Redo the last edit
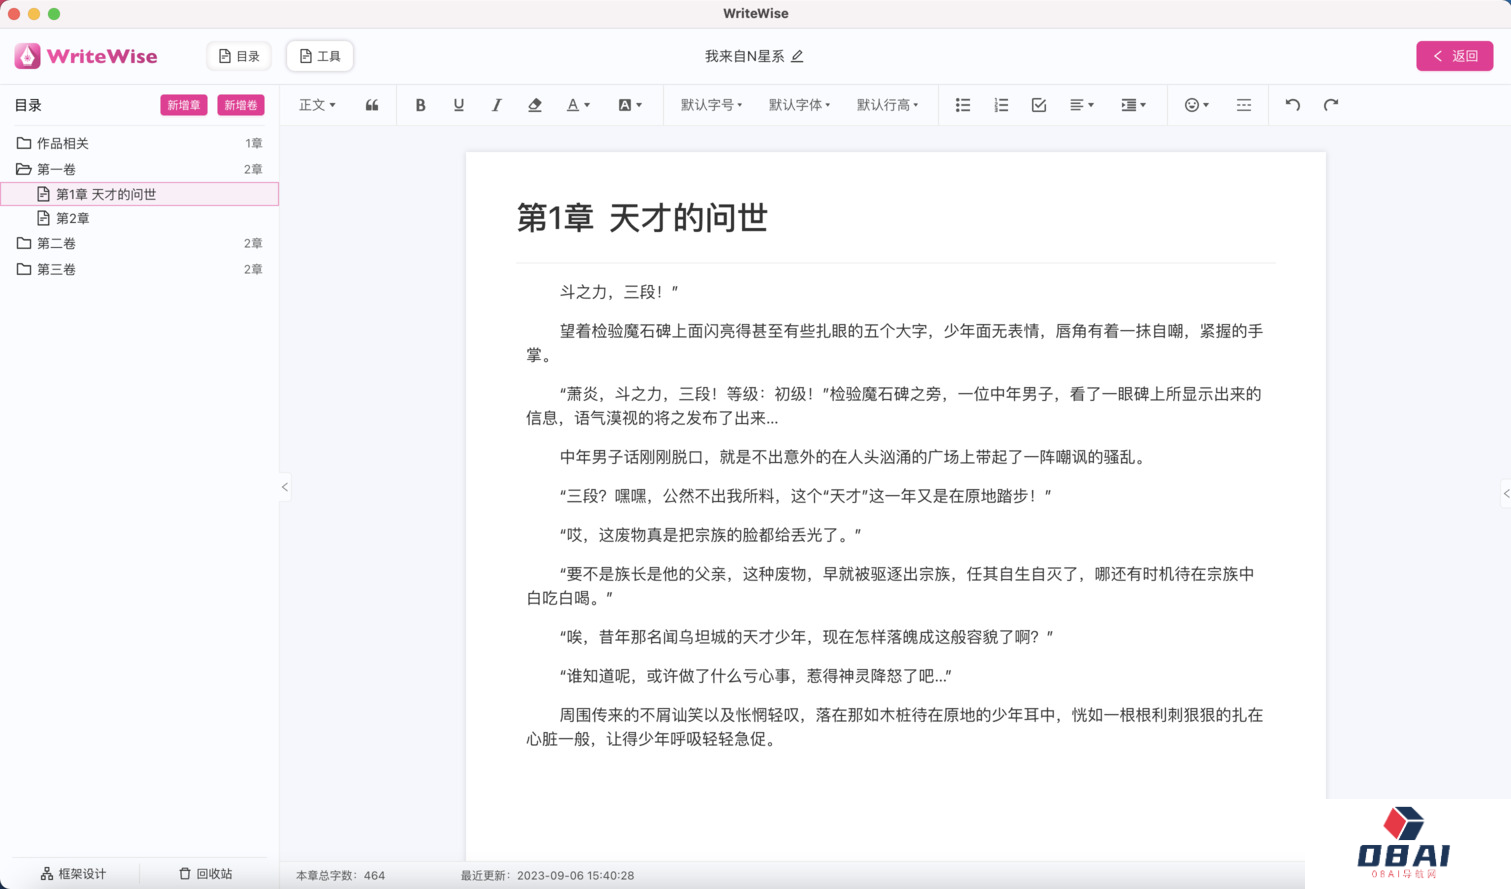 coord(1331,105)
